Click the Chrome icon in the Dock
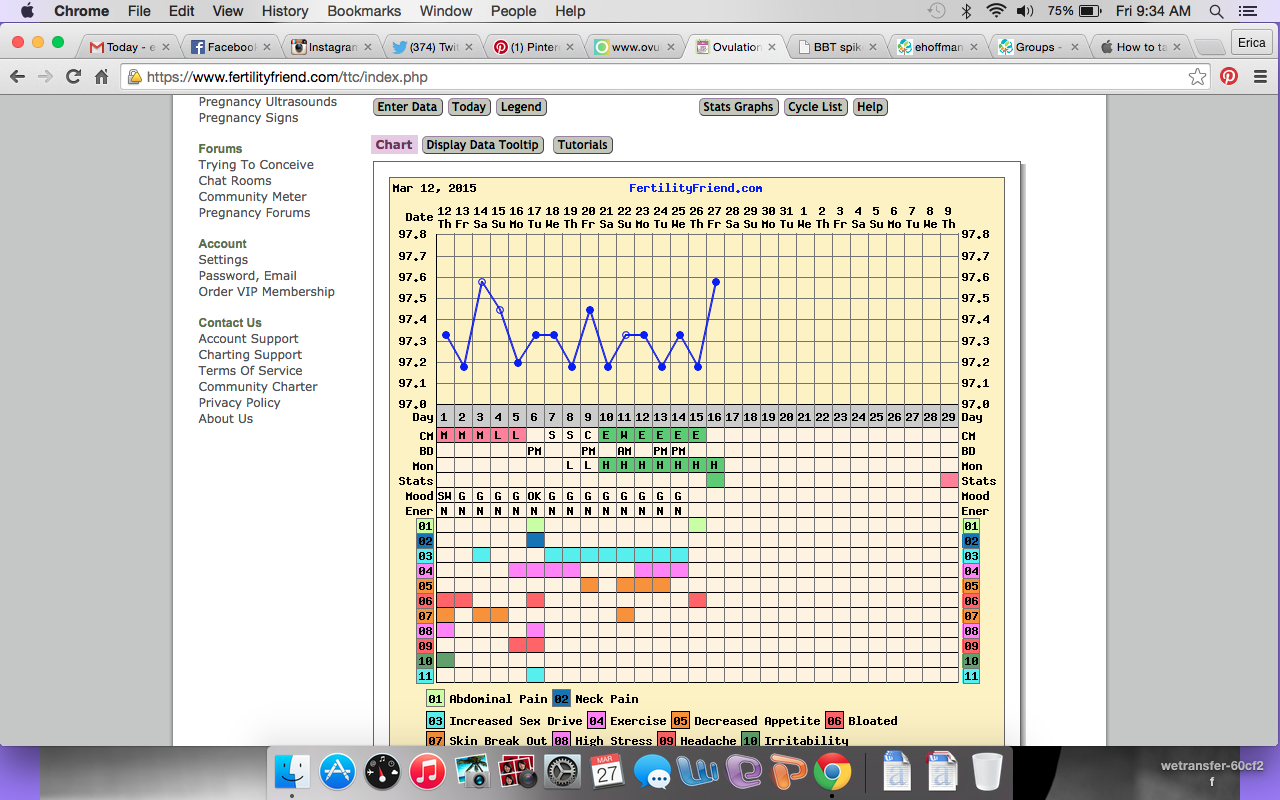Viewport: 1280px width, 800px height. click(x=832, y=771)
